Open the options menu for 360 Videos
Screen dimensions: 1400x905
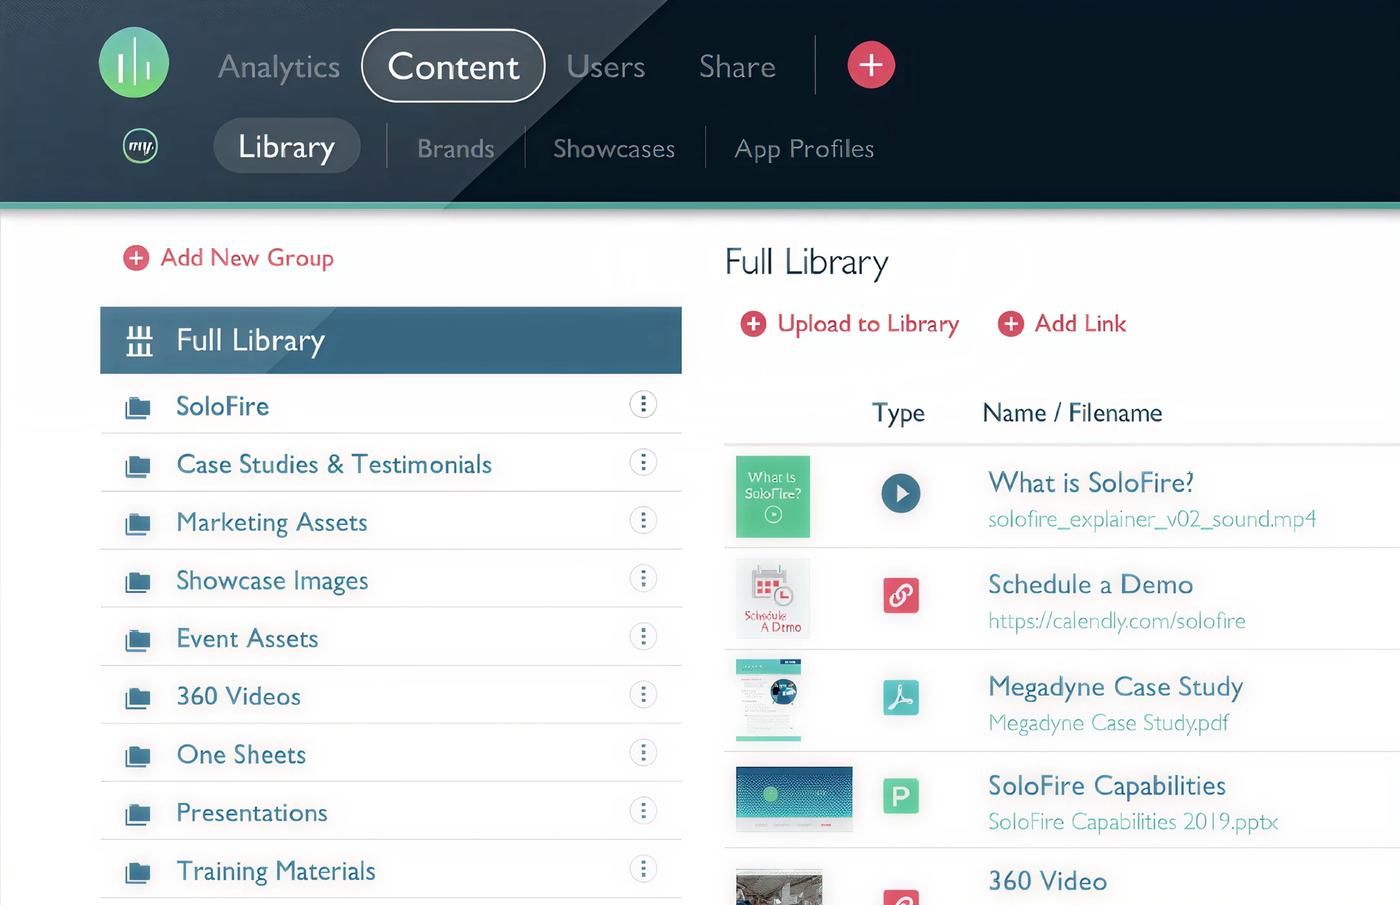[643, 694]
